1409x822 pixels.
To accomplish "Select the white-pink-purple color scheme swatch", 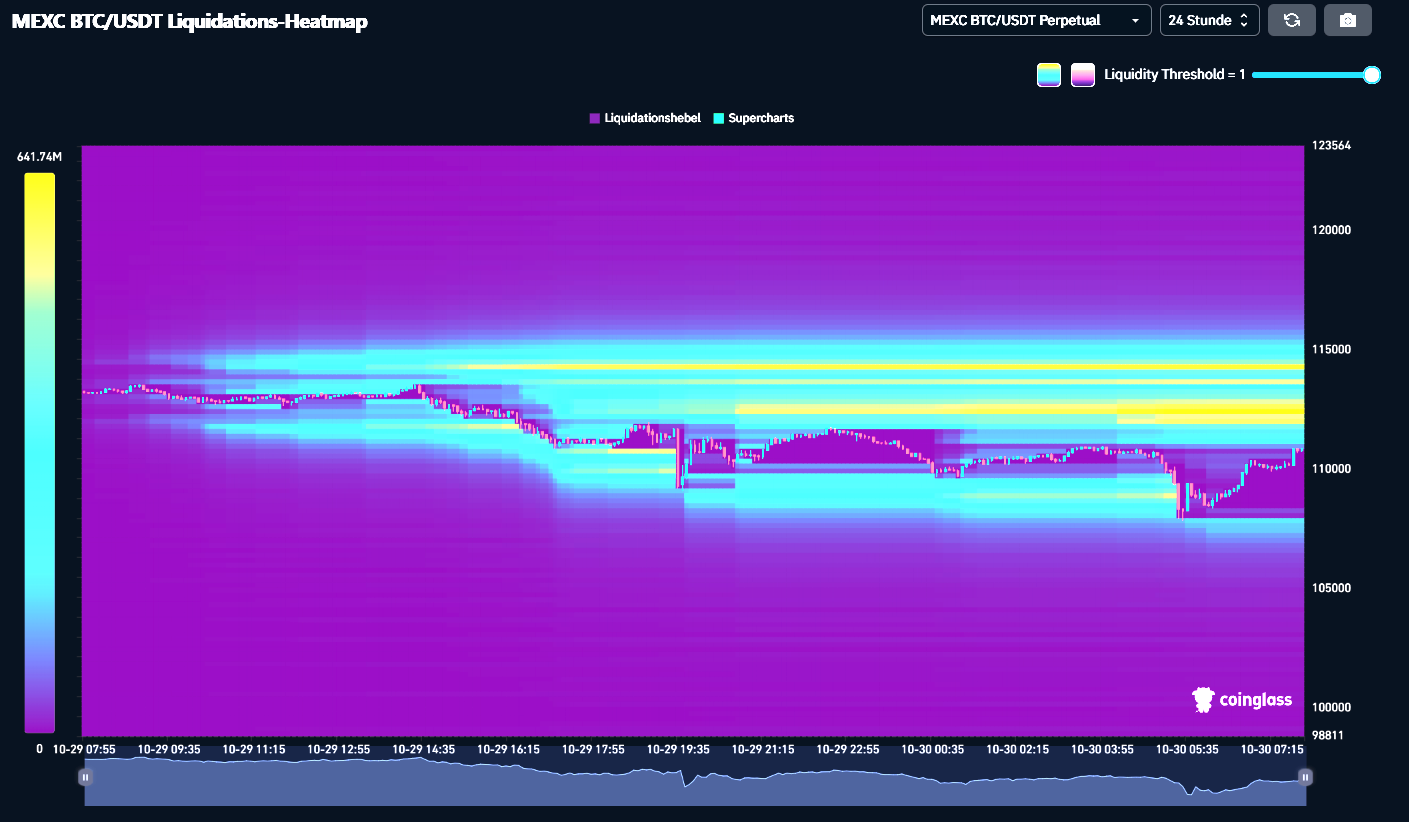I will pos(1082,75).
